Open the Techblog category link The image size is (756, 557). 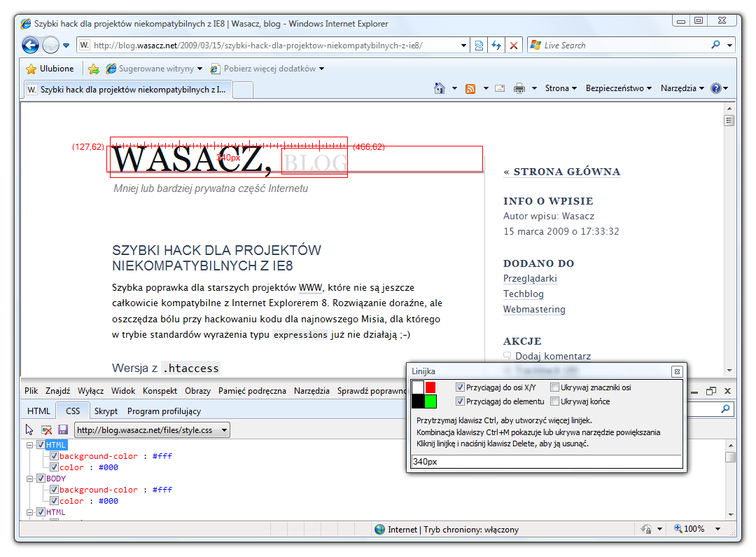coord(523,294)
